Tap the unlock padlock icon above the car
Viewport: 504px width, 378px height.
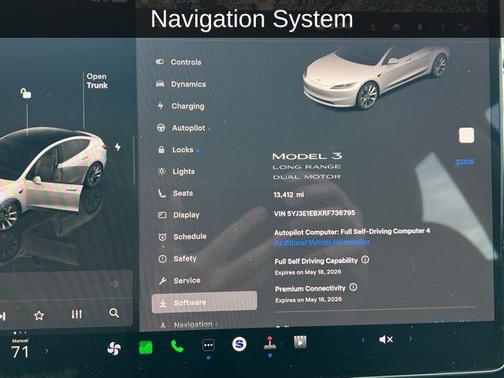(26, 93)
